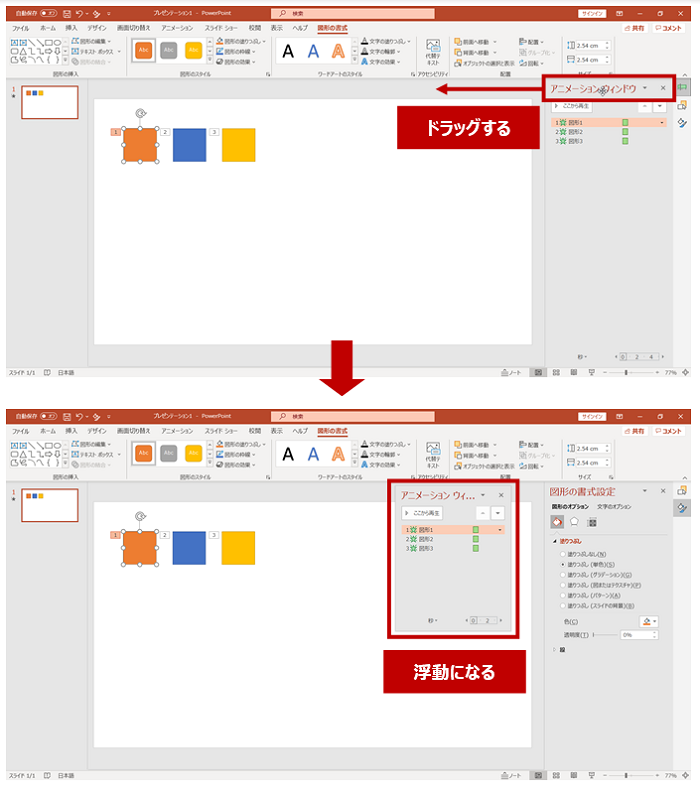Screen dimensions: 700x797
Task: Click the Fill & Line bucket icon in Format Shape pane
Action: [556, 522]
